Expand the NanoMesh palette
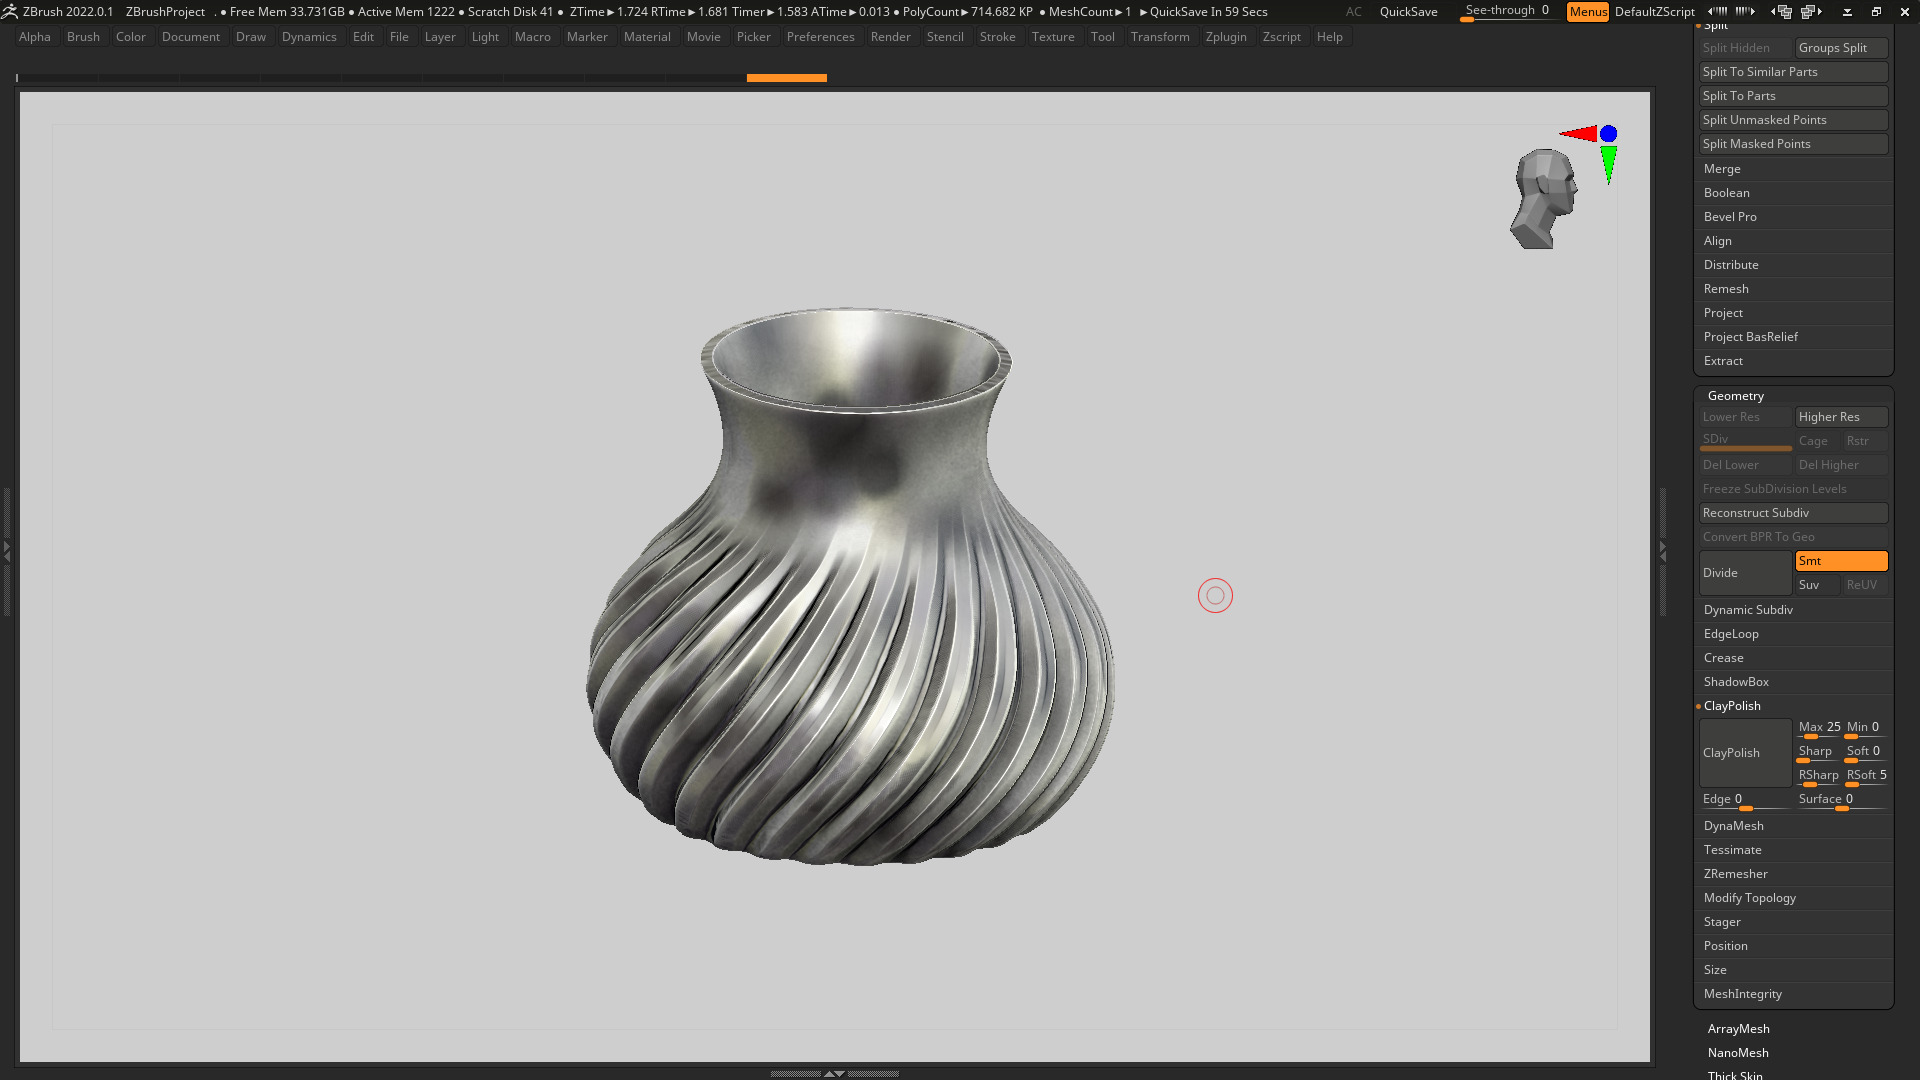1920x1080 pixels. pos(1738,1053)
